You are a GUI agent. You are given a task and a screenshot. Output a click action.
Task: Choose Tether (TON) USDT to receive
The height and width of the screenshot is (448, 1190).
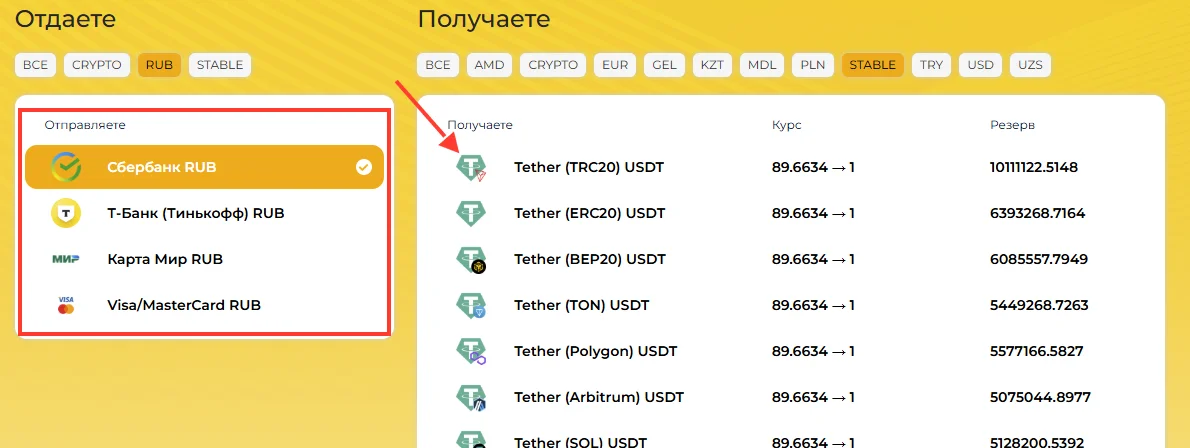tap(582, 305)
